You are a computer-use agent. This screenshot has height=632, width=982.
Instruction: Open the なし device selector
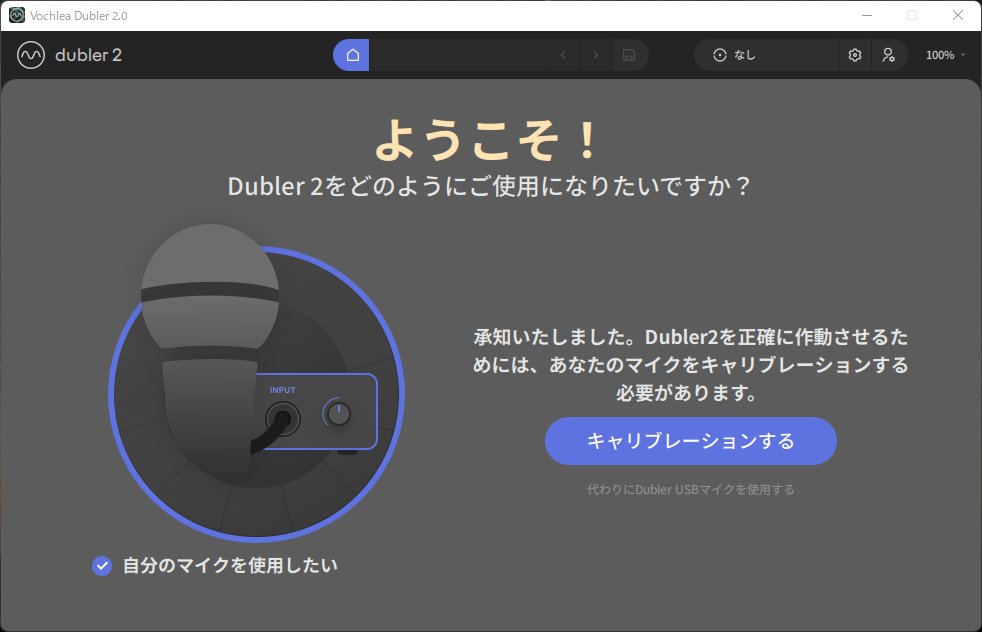point(766,55)
